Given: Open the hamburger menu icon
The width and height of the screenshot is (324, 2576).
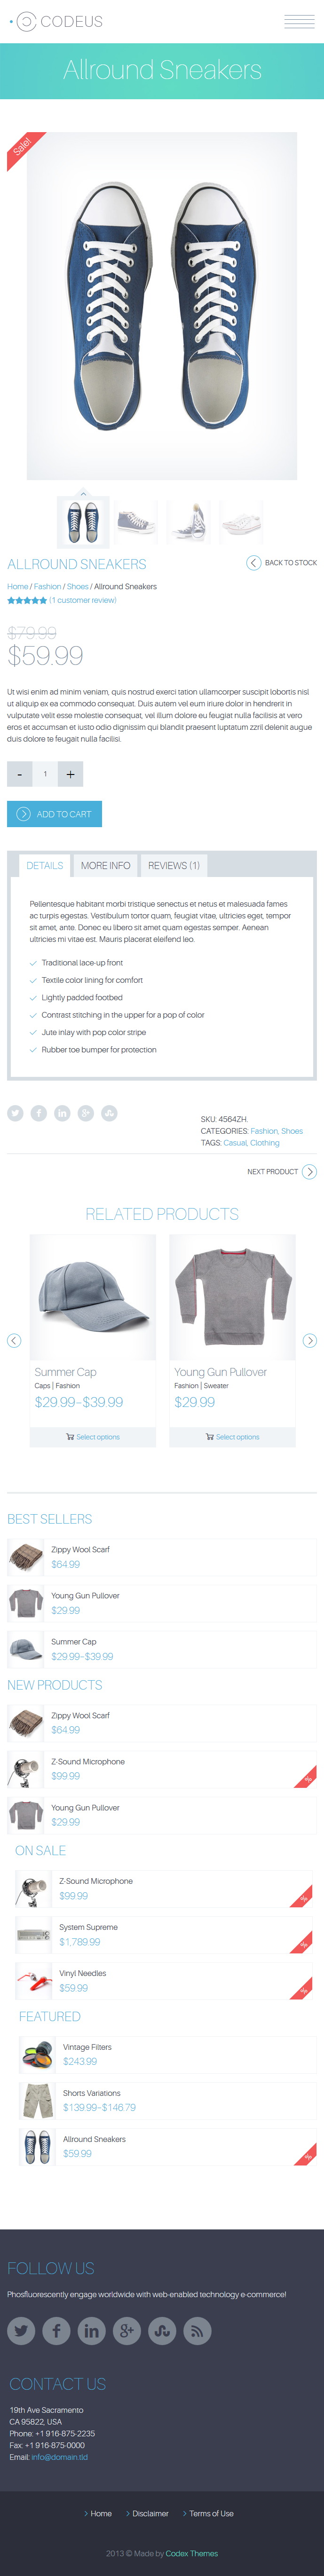Looking at the screenshot, I should [x=299, y=22].
